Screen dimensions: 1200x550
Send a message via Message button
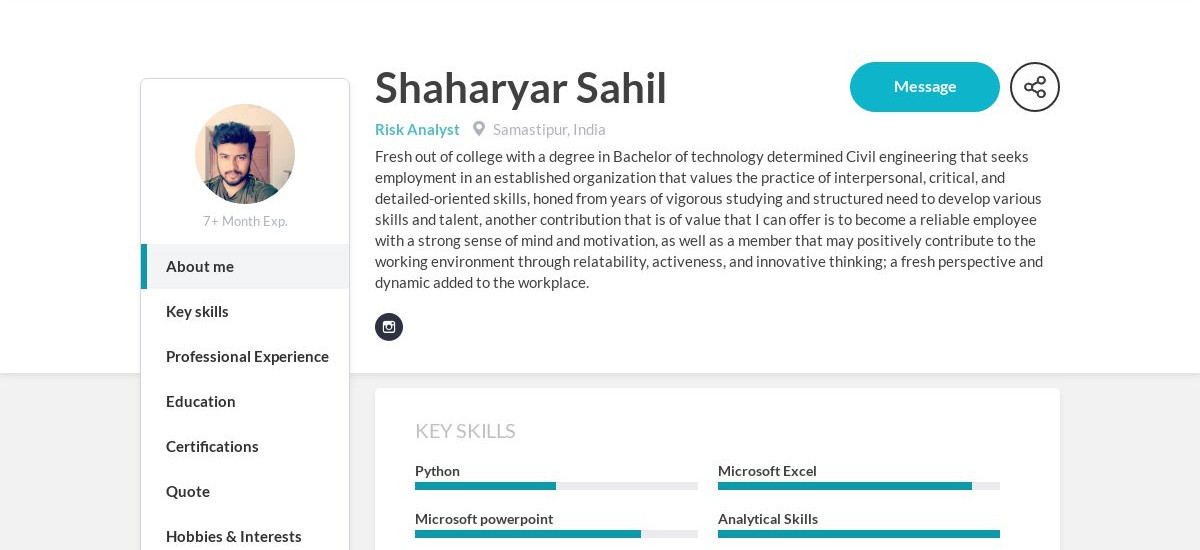(925, 87)
